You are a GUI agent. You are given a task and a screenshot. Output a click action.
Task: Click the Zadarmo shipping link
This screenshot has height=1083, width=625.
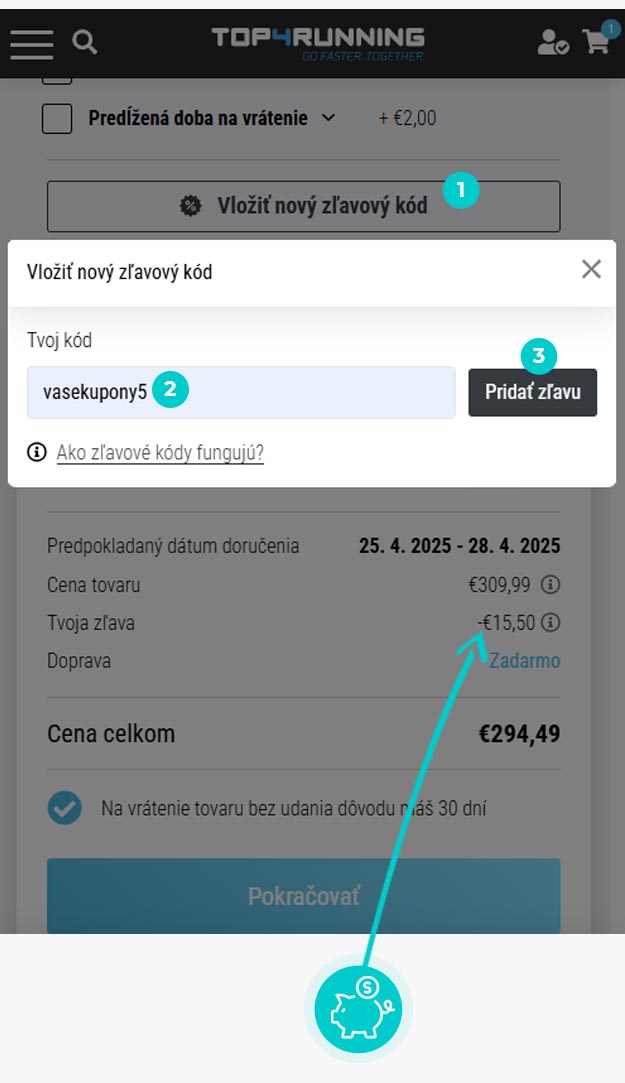(524, 661)
